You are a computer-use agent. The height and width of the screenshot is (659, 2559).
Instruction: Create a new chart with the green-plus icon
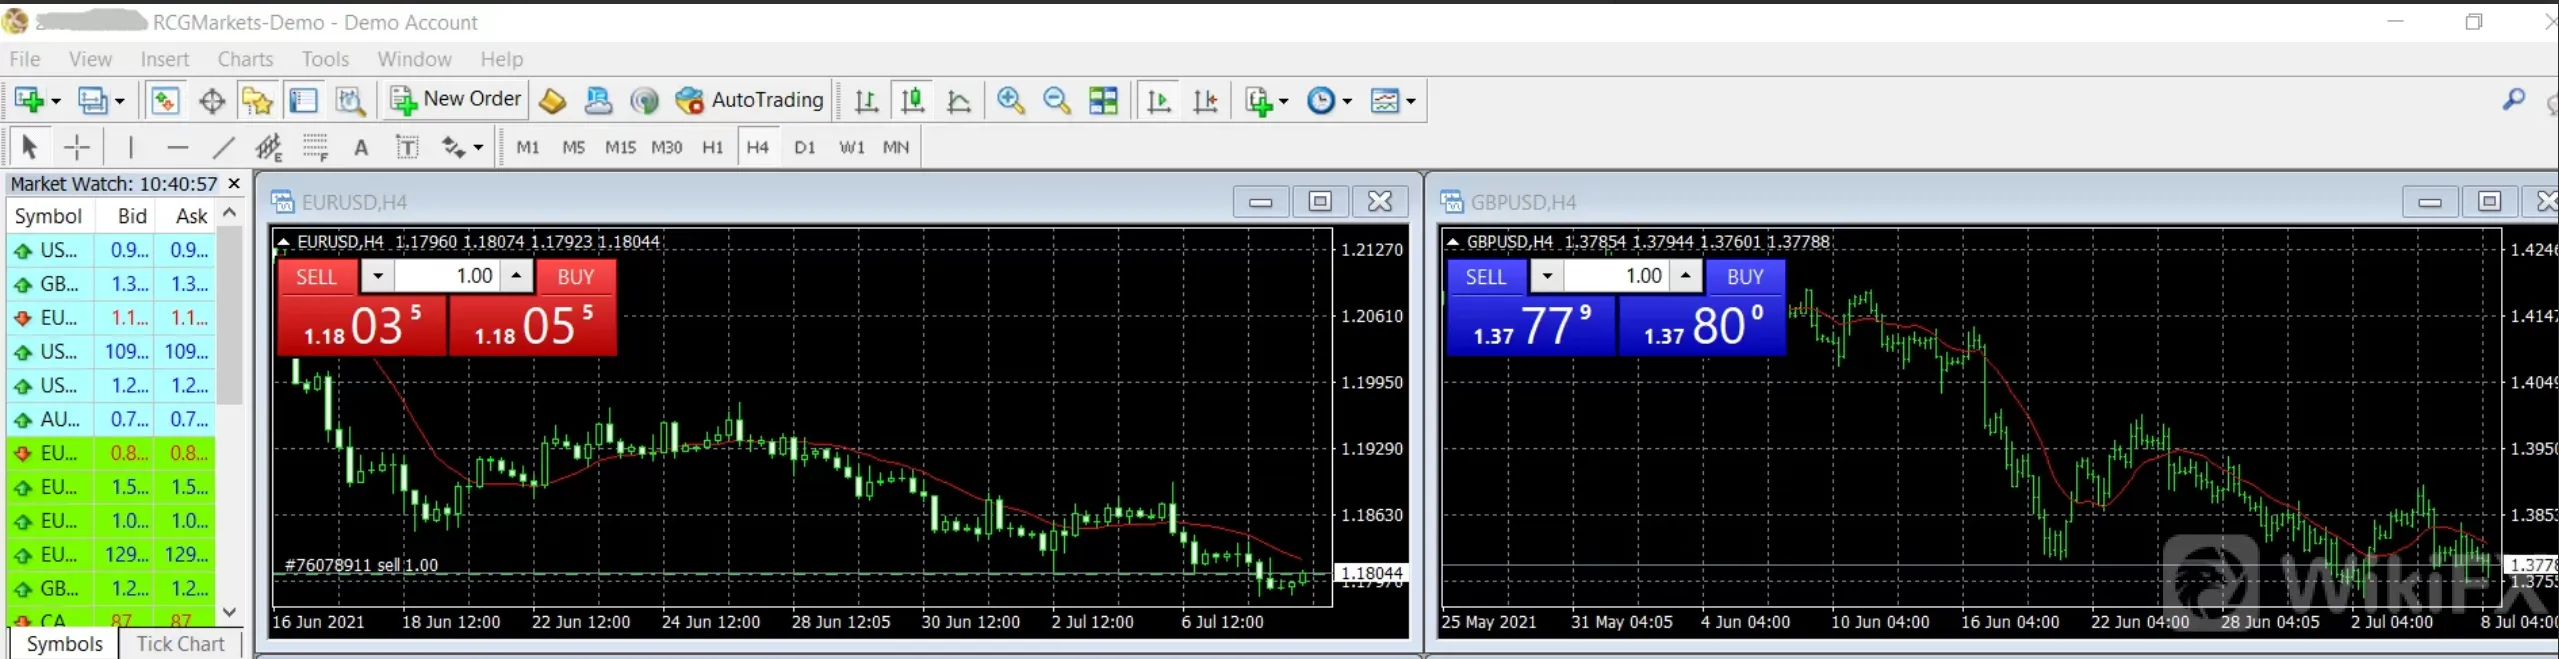click(x=29, y=100)
